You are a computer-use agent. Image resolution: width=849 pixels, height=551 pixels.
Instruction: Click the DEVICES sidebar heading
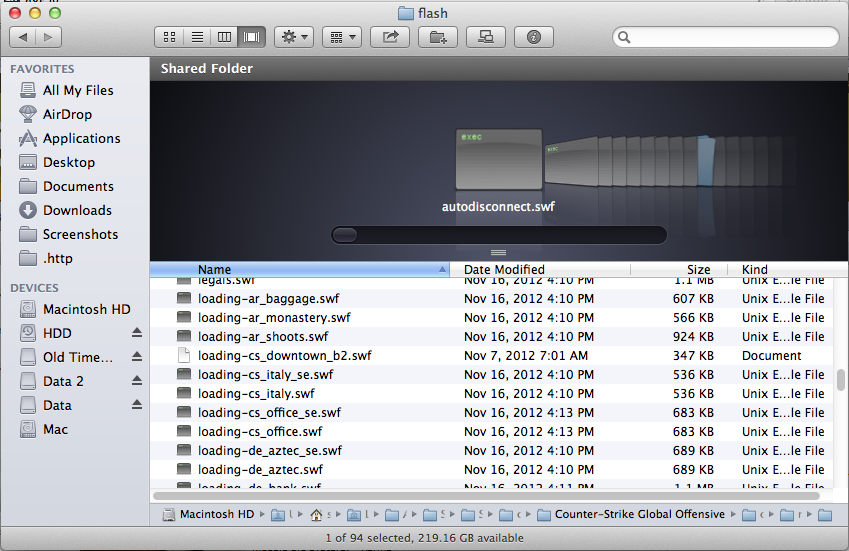coord(34,288)
